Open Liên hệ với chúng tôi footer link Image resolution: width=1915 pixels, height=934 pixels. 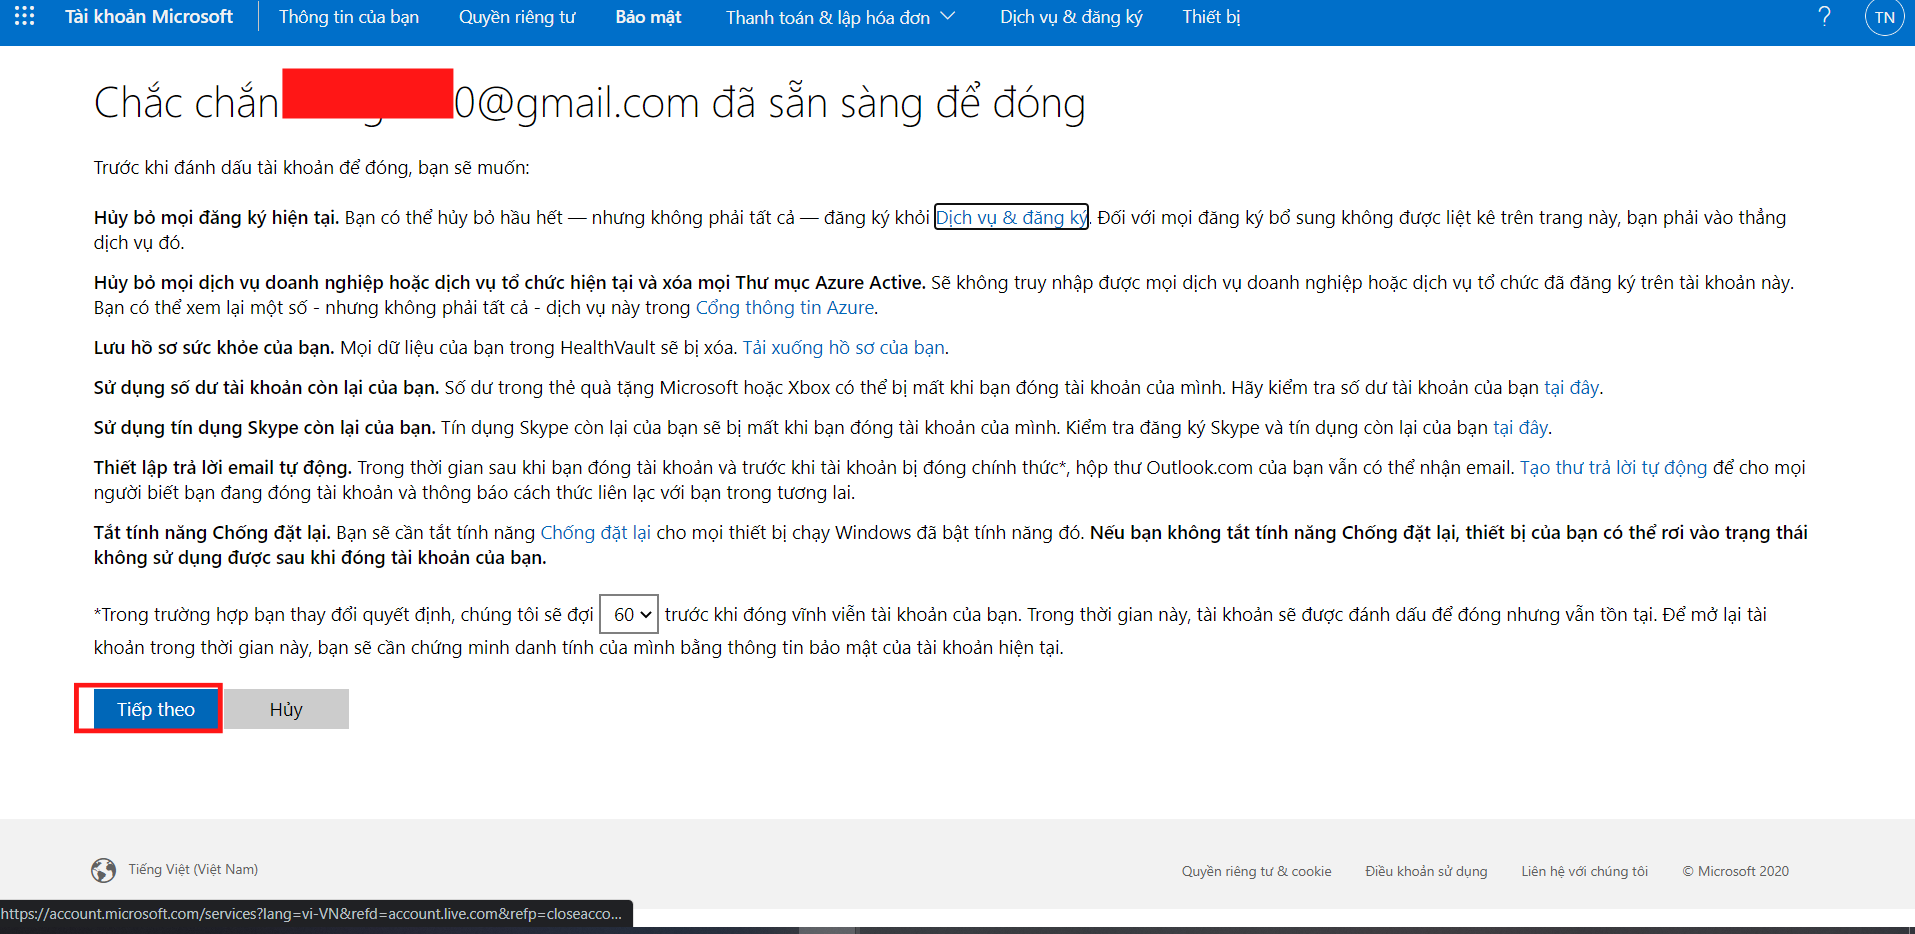click(x=1584, y=872)
